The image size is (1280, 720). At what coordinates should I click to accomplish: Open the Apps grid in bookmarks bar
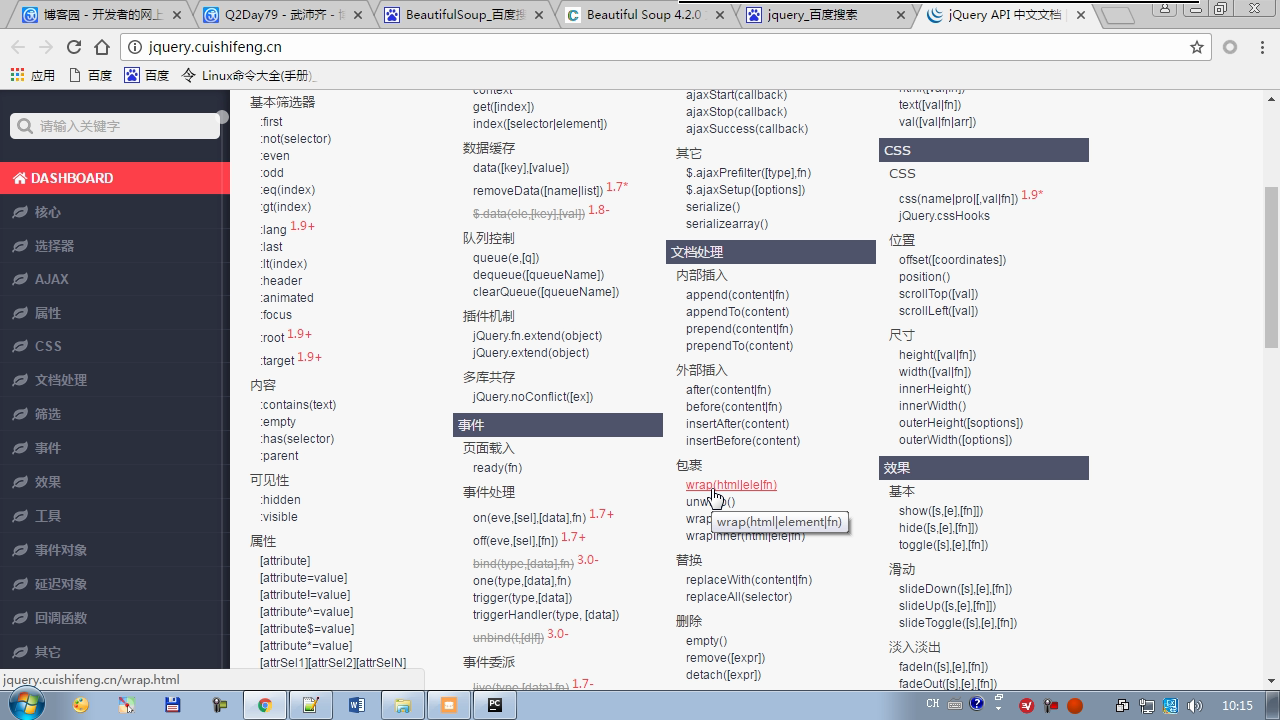32,75
